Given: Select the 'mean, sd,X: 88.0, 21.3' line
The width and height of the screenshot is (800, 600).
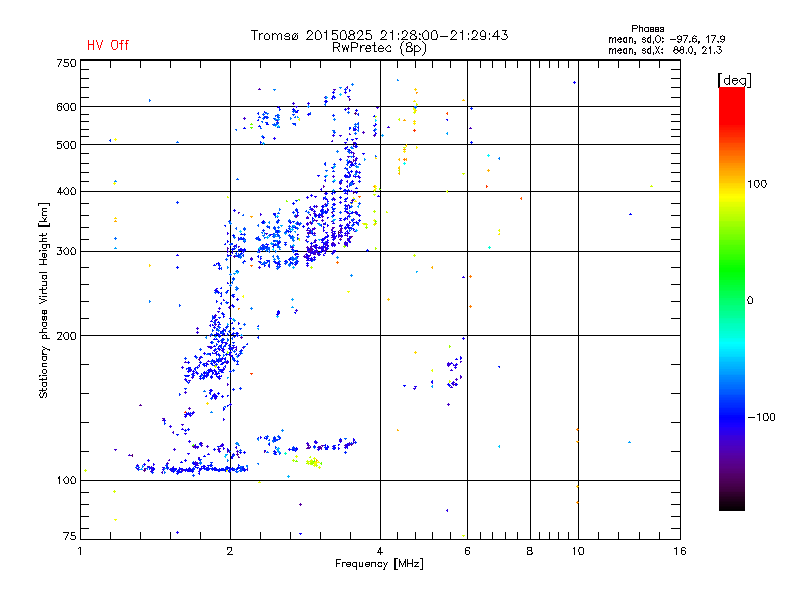Looking at the screenshot, I should click(x=665, y=50).
